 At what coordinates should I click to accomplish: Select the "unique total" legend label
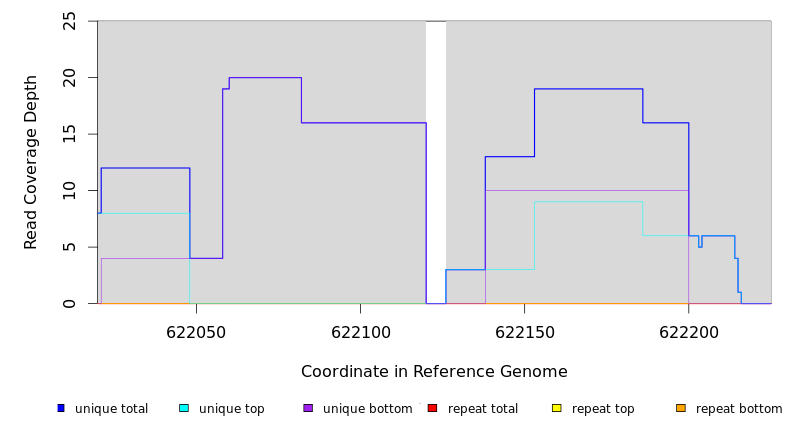(x=111, y=409)
